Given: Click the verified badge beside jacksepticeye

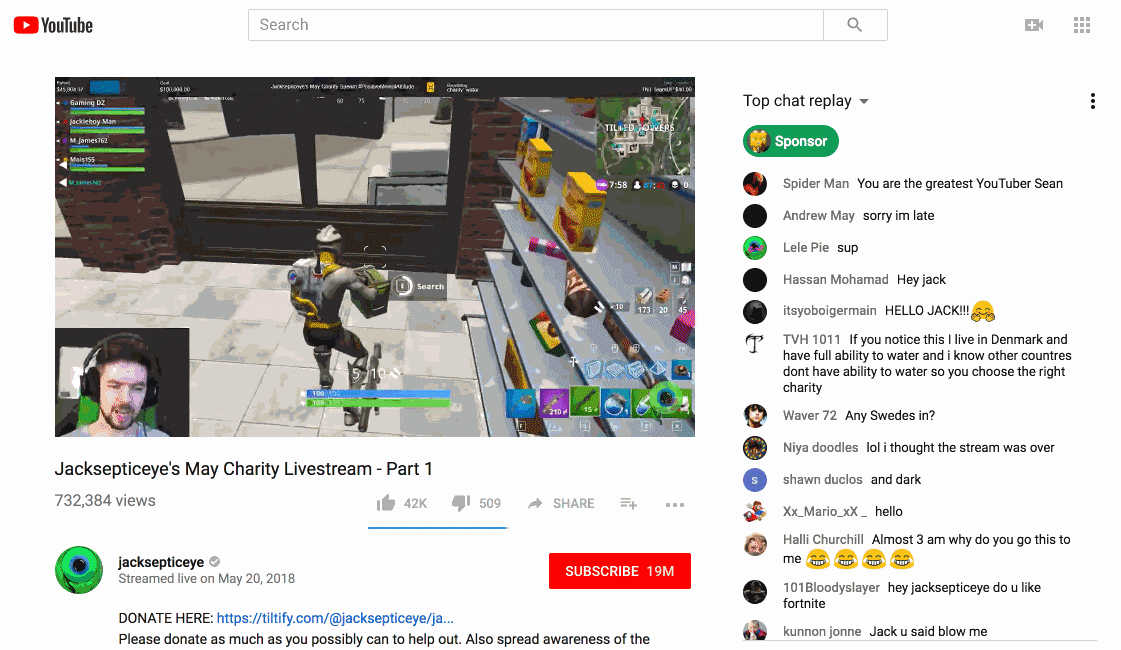Looking at the screenshot, I should click(x=214, y=562).
